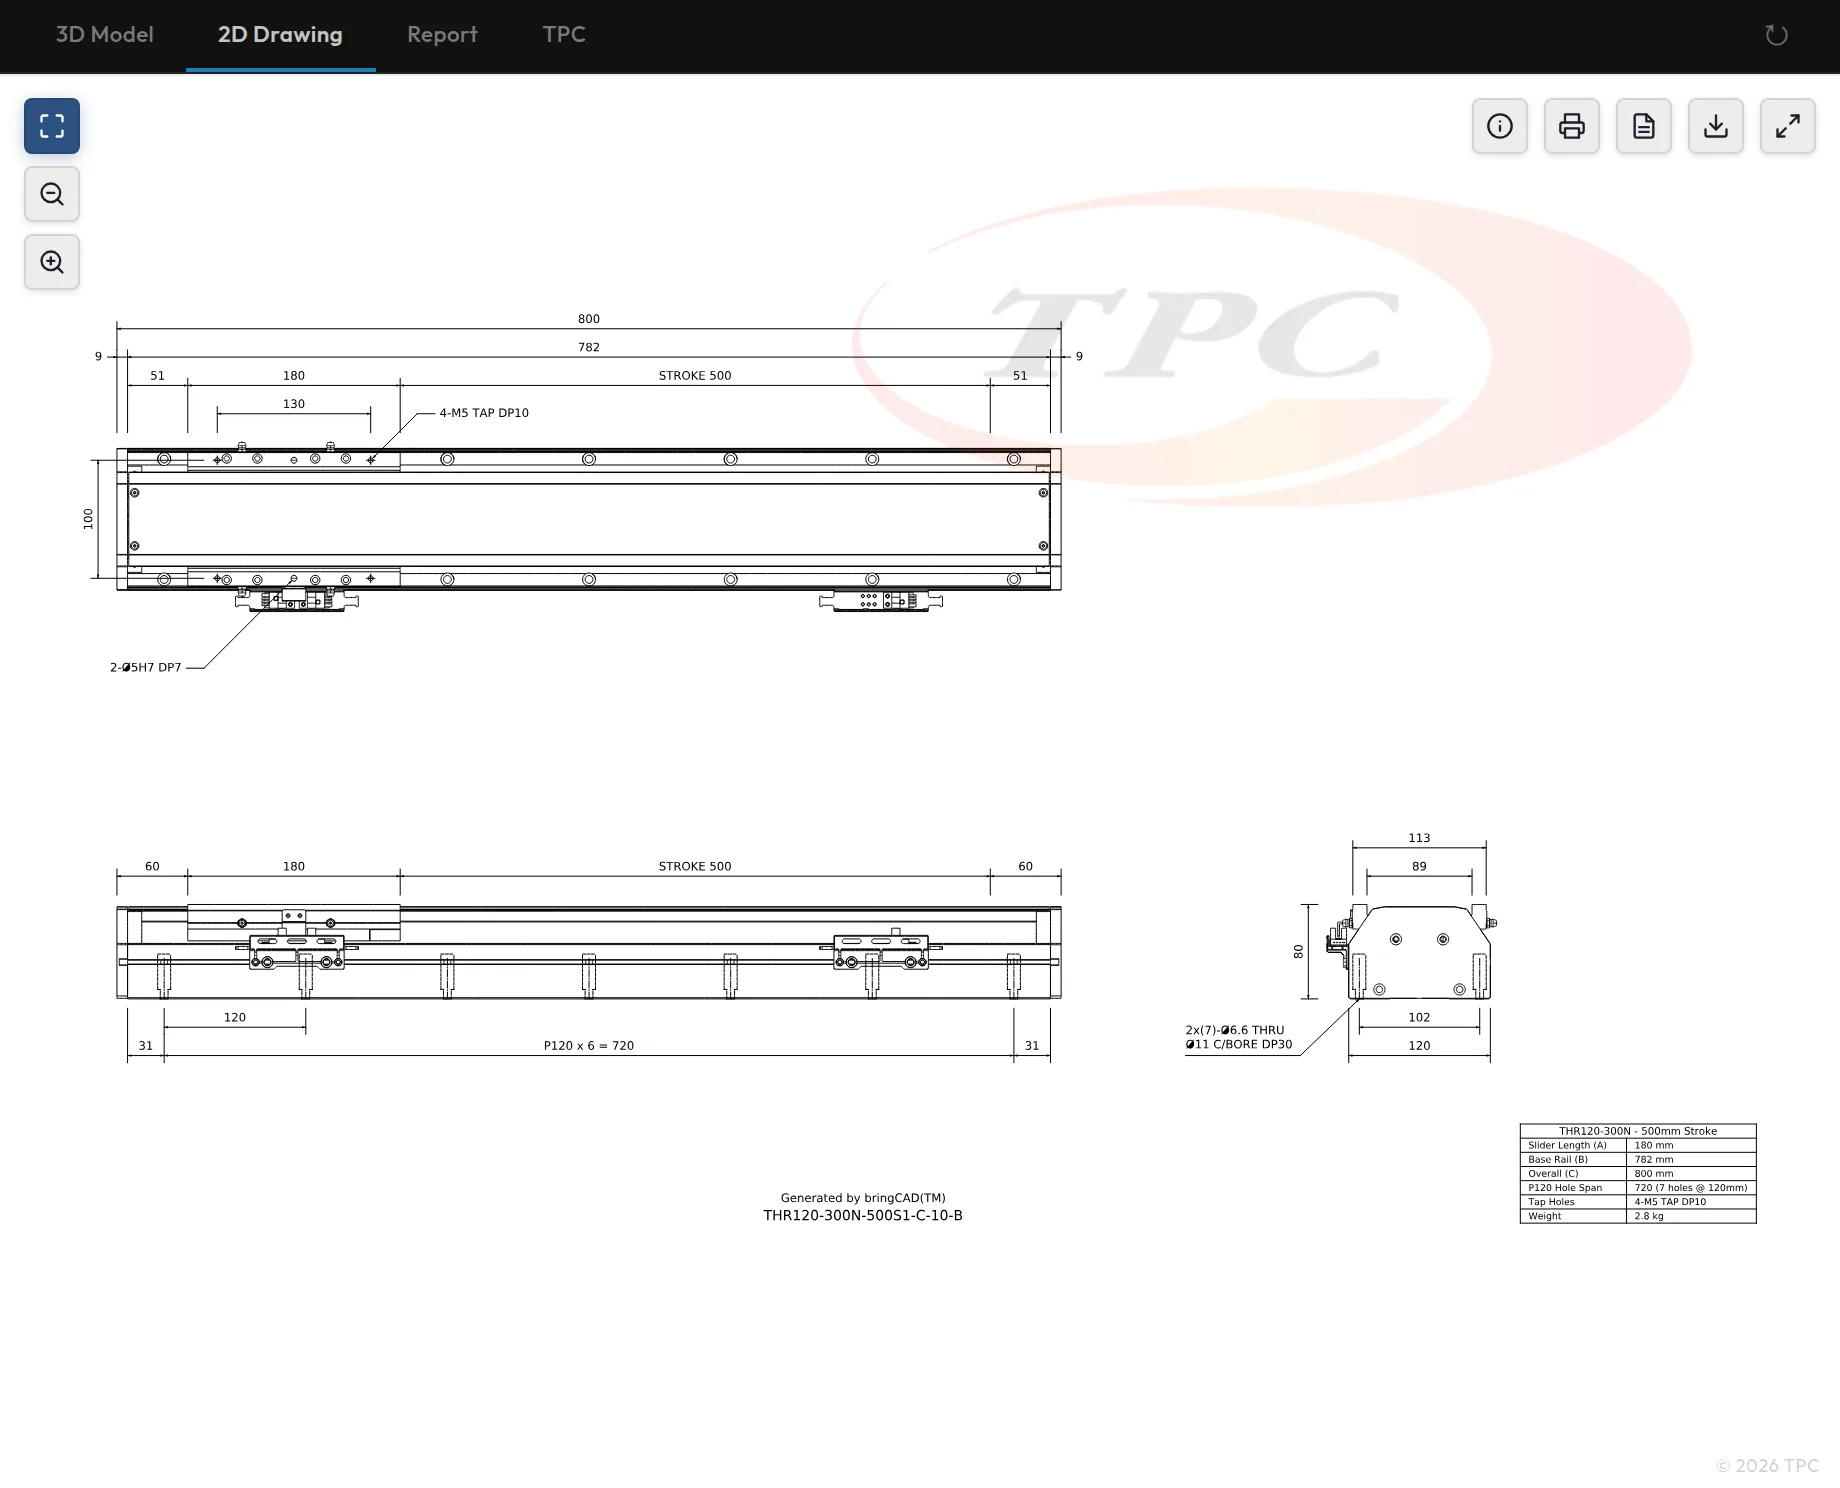This screenshot has width=1840, height=1488.
Task: Click the 800 overall length dimension
Action: tap(589, 319)
